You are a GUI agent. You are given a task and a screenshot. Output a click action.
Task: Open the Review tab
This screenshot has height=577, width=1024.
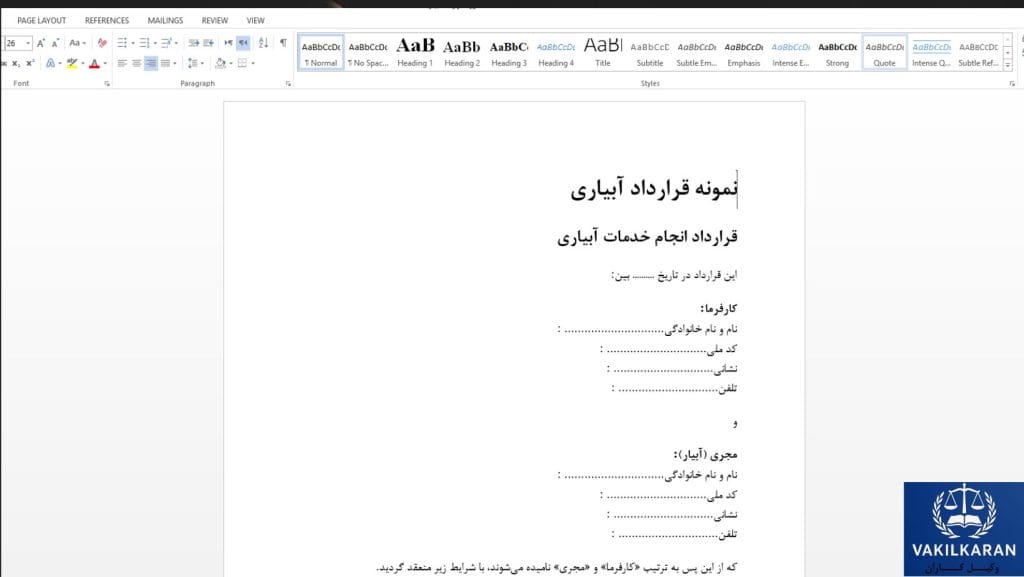[215, 21]
